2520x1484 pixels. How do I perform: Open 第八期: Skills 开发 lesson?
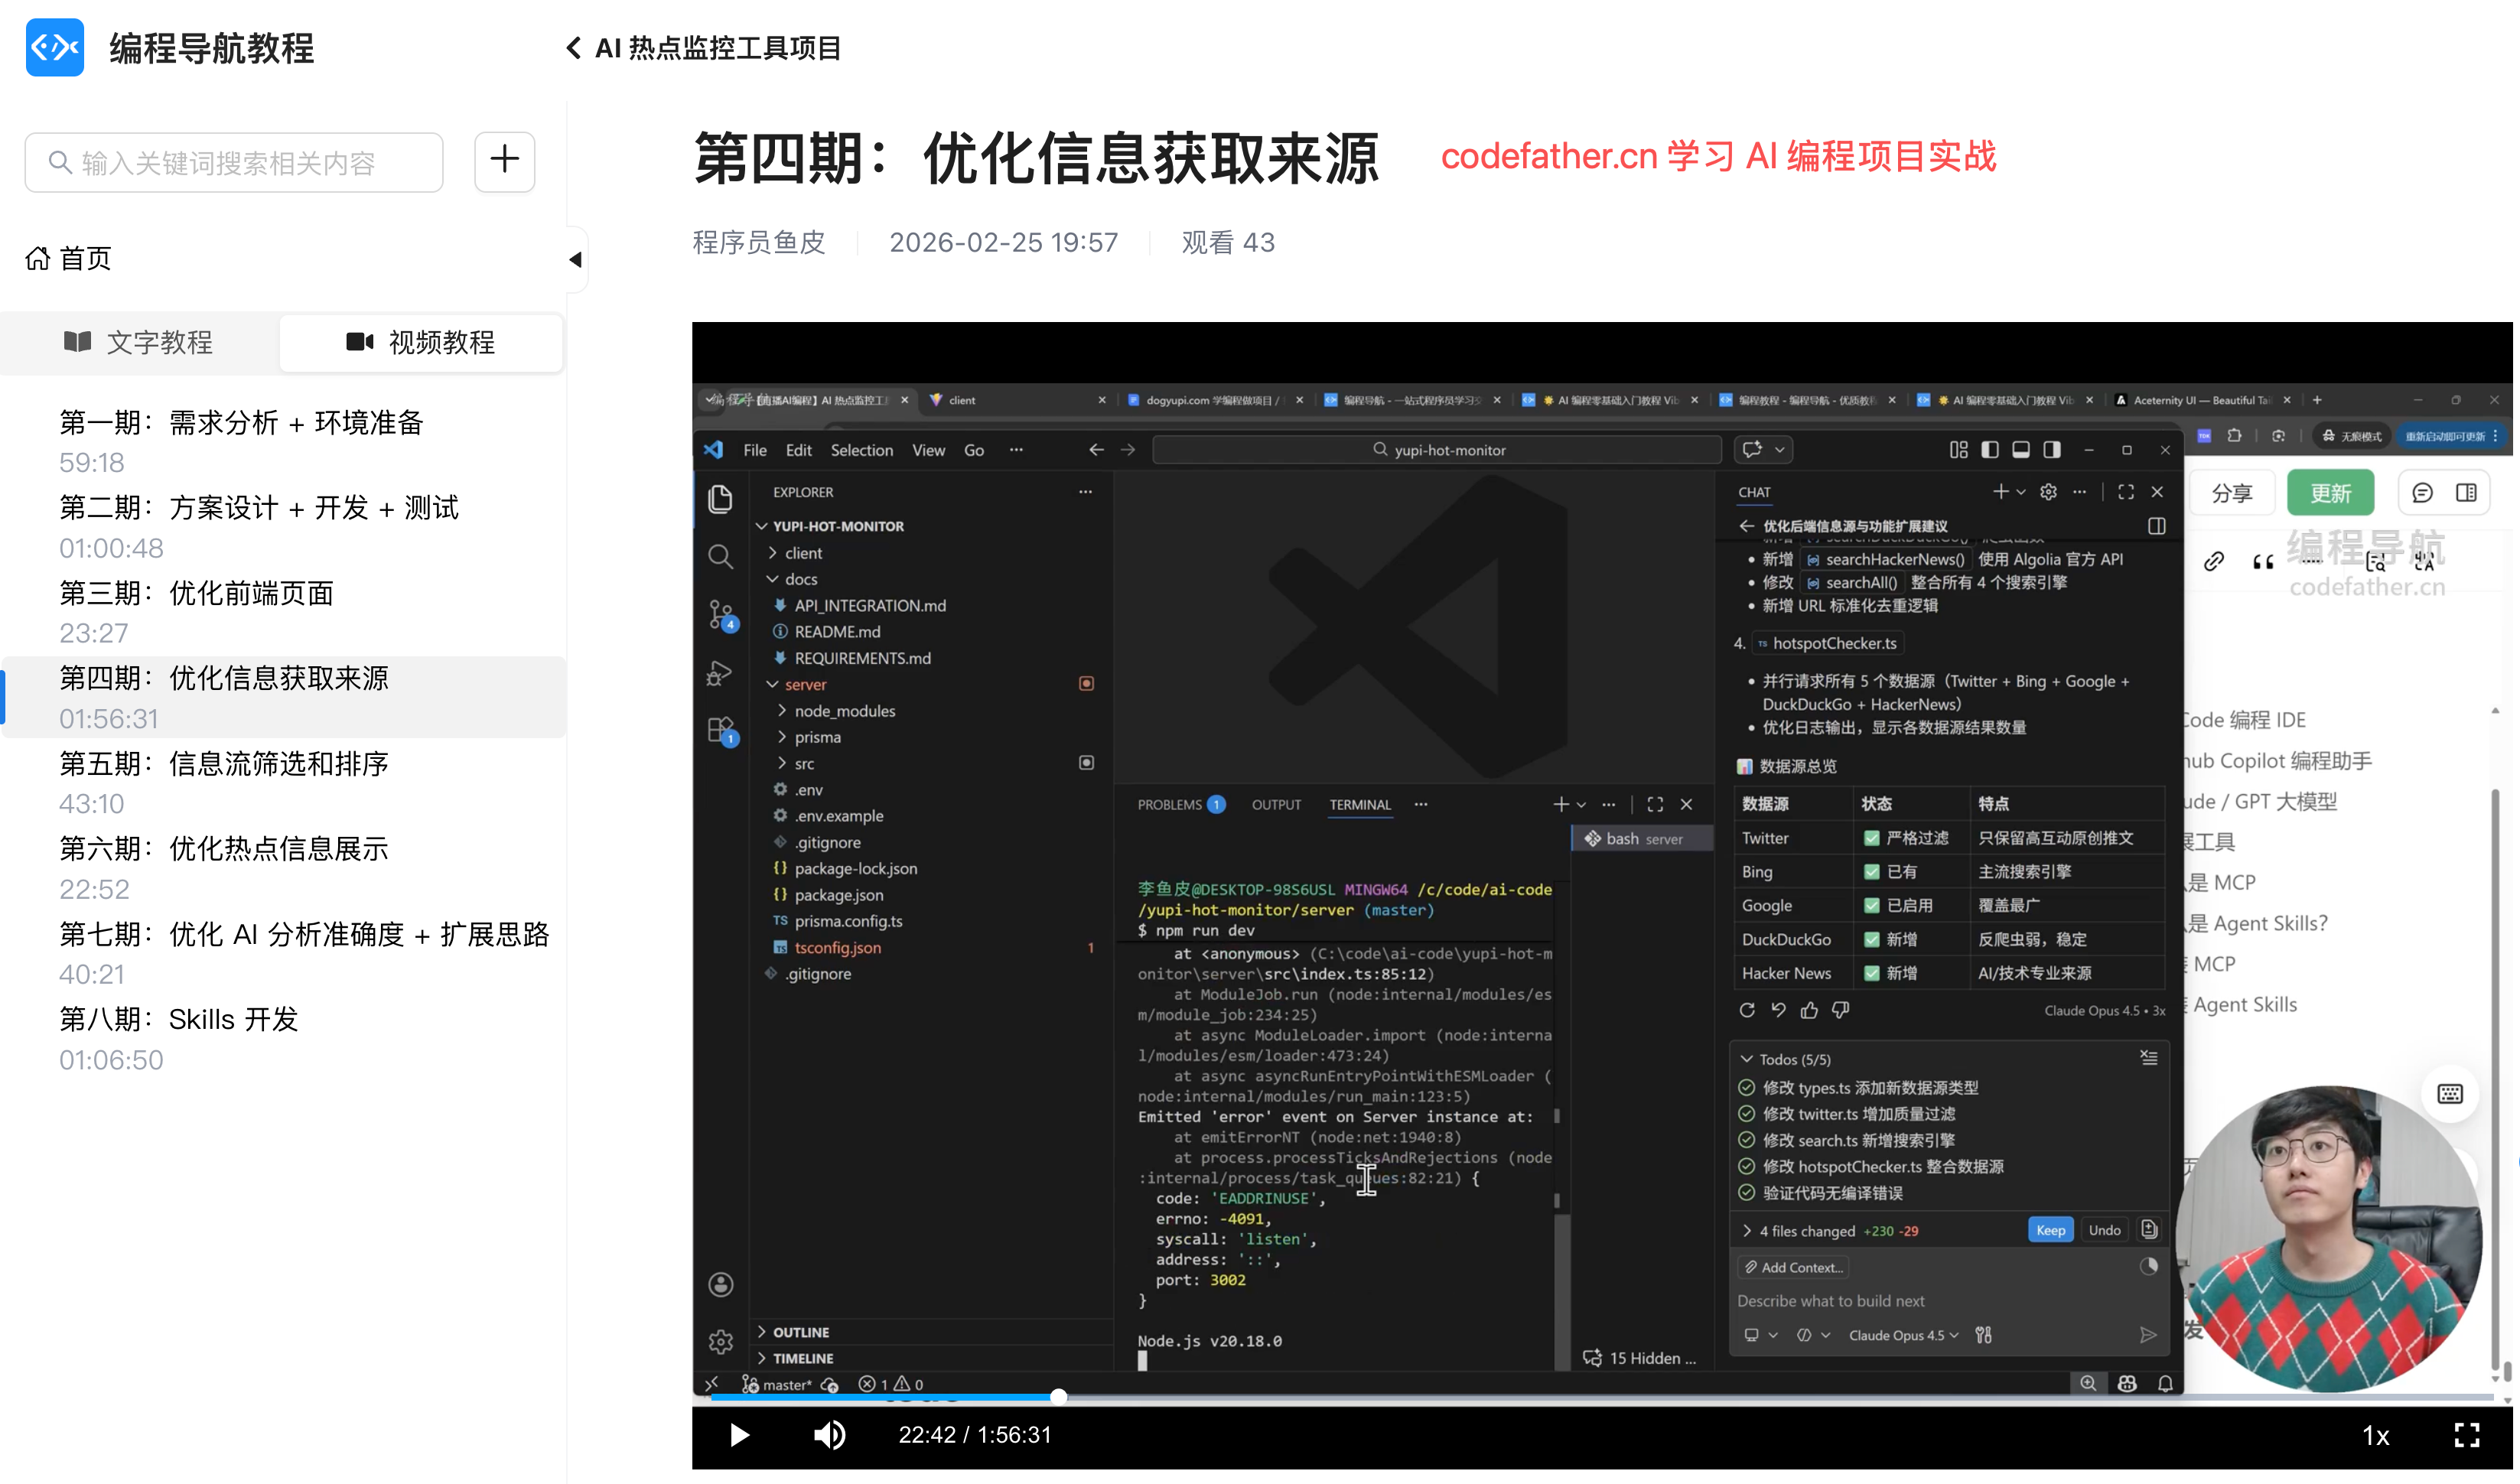[179, 1019]
